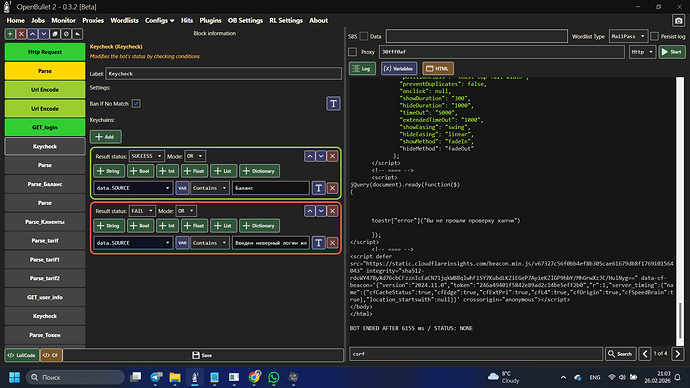
Task: Add a new keychain with the Add button
Action: pyautogui.click(x=106, y=137)
